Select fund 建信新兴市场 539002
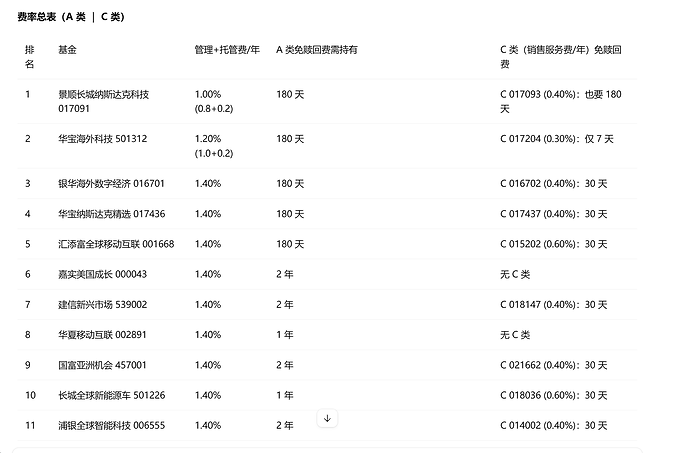 [x=103, y=305]
